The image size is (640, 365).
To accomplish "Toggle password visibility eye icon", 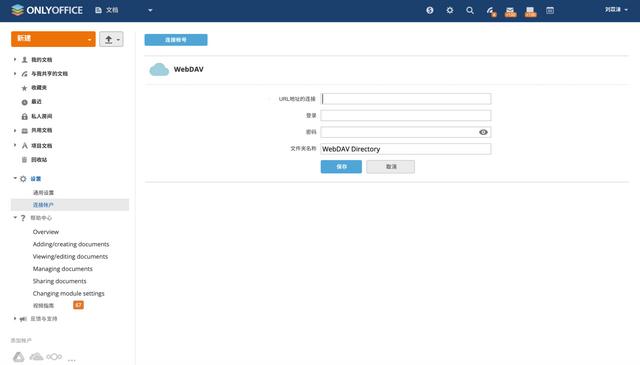I will pos(483,132).
